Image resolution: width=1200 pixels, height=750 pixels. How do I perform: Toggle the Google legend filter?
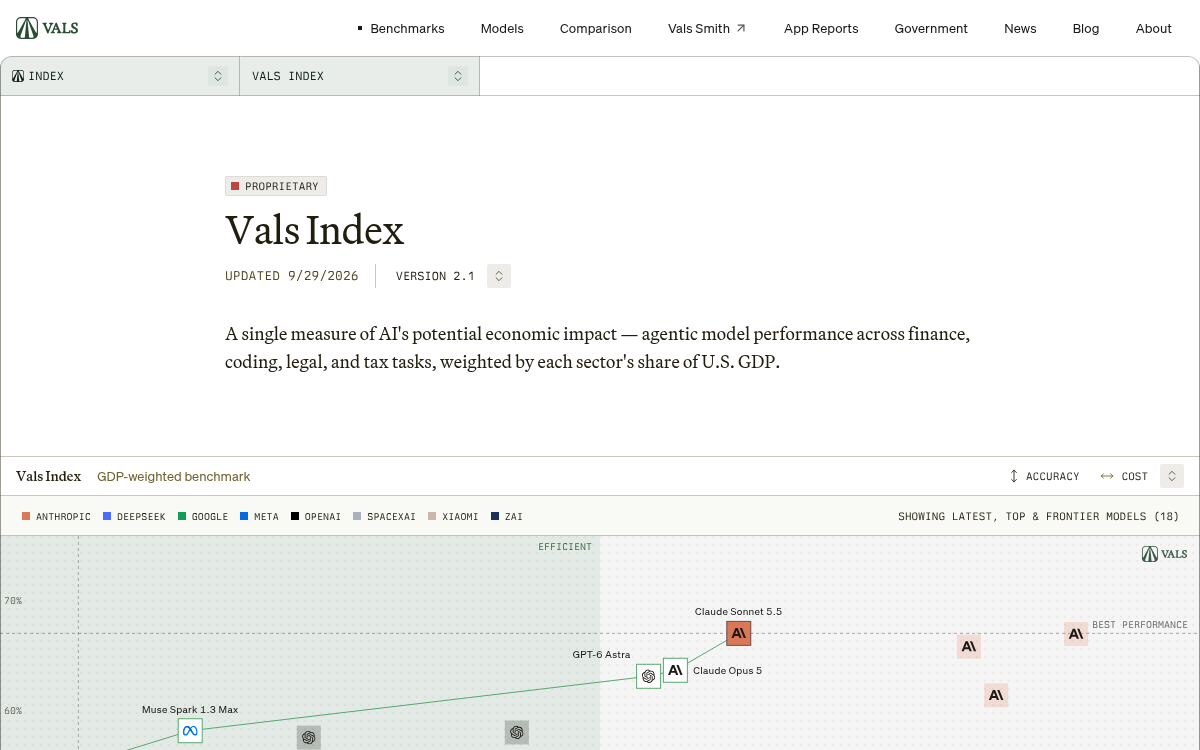click(x=203, y=517)
